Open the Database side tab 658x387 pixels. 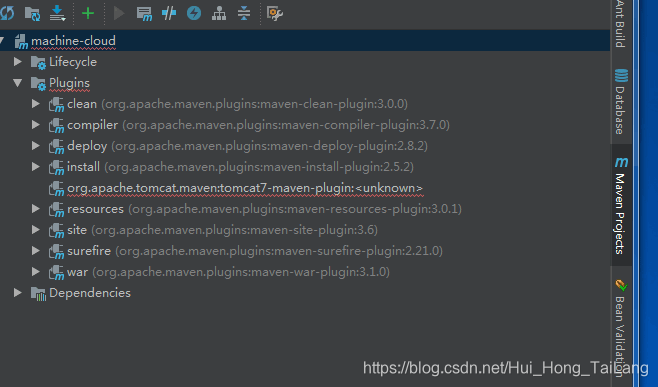point(621,101)
